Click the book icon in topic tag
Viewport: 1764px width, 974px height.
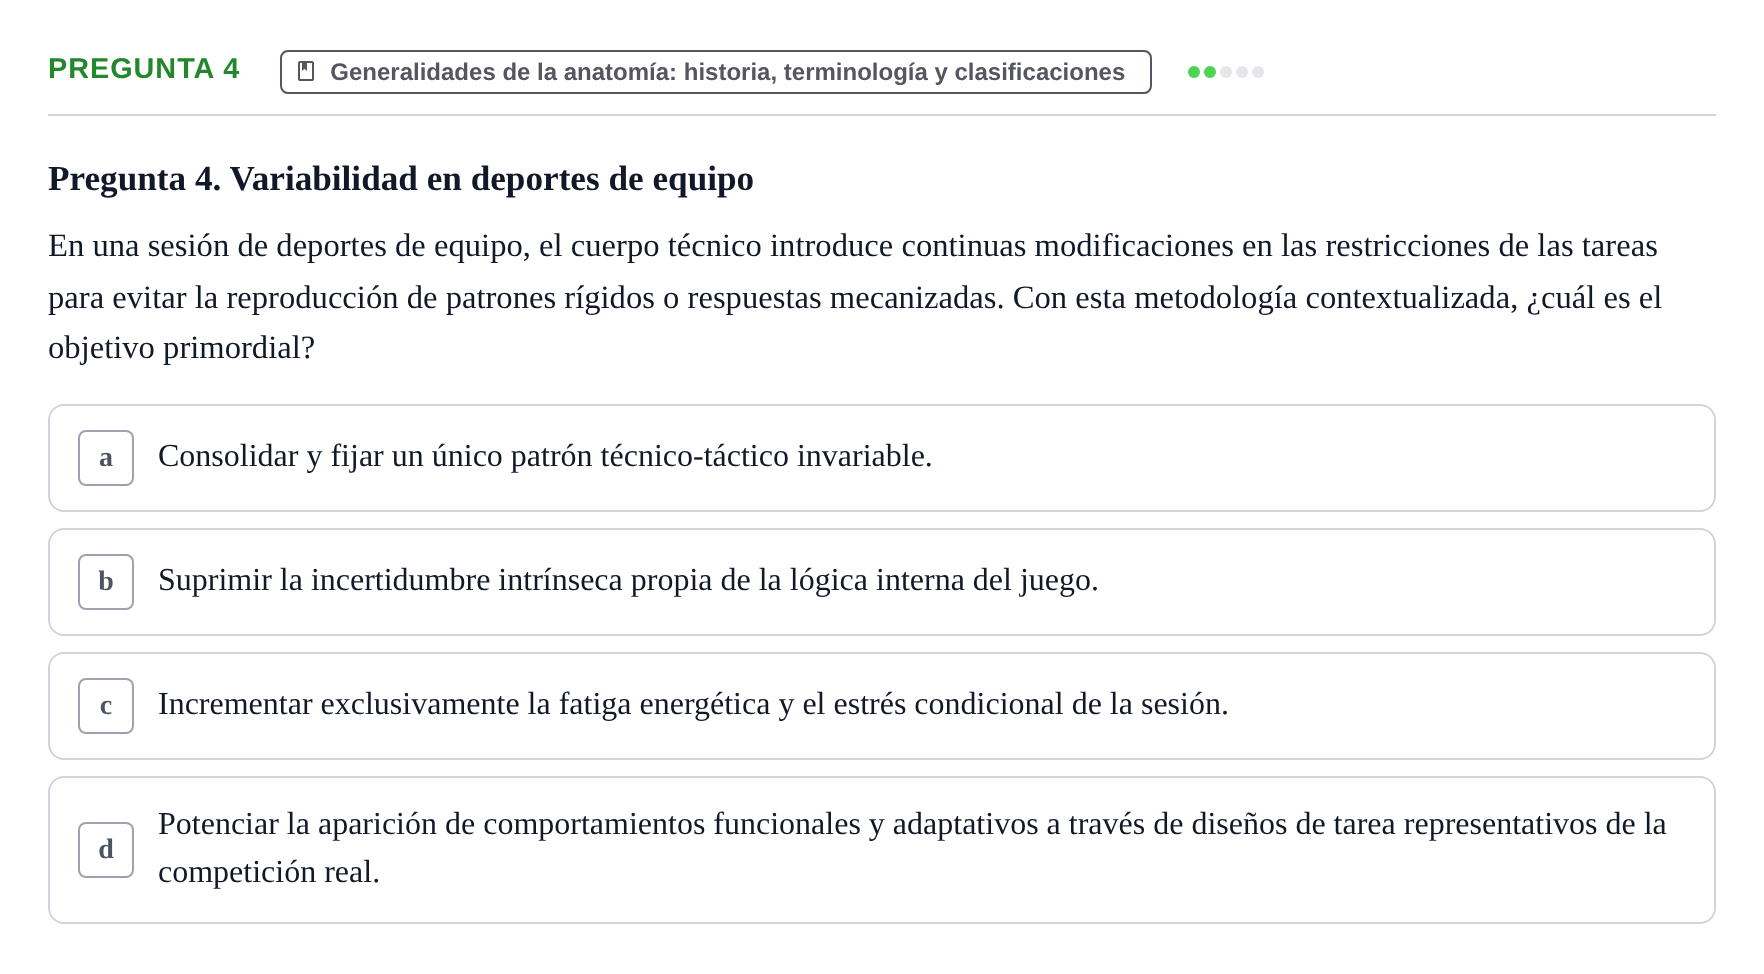(x=307, y=72)
